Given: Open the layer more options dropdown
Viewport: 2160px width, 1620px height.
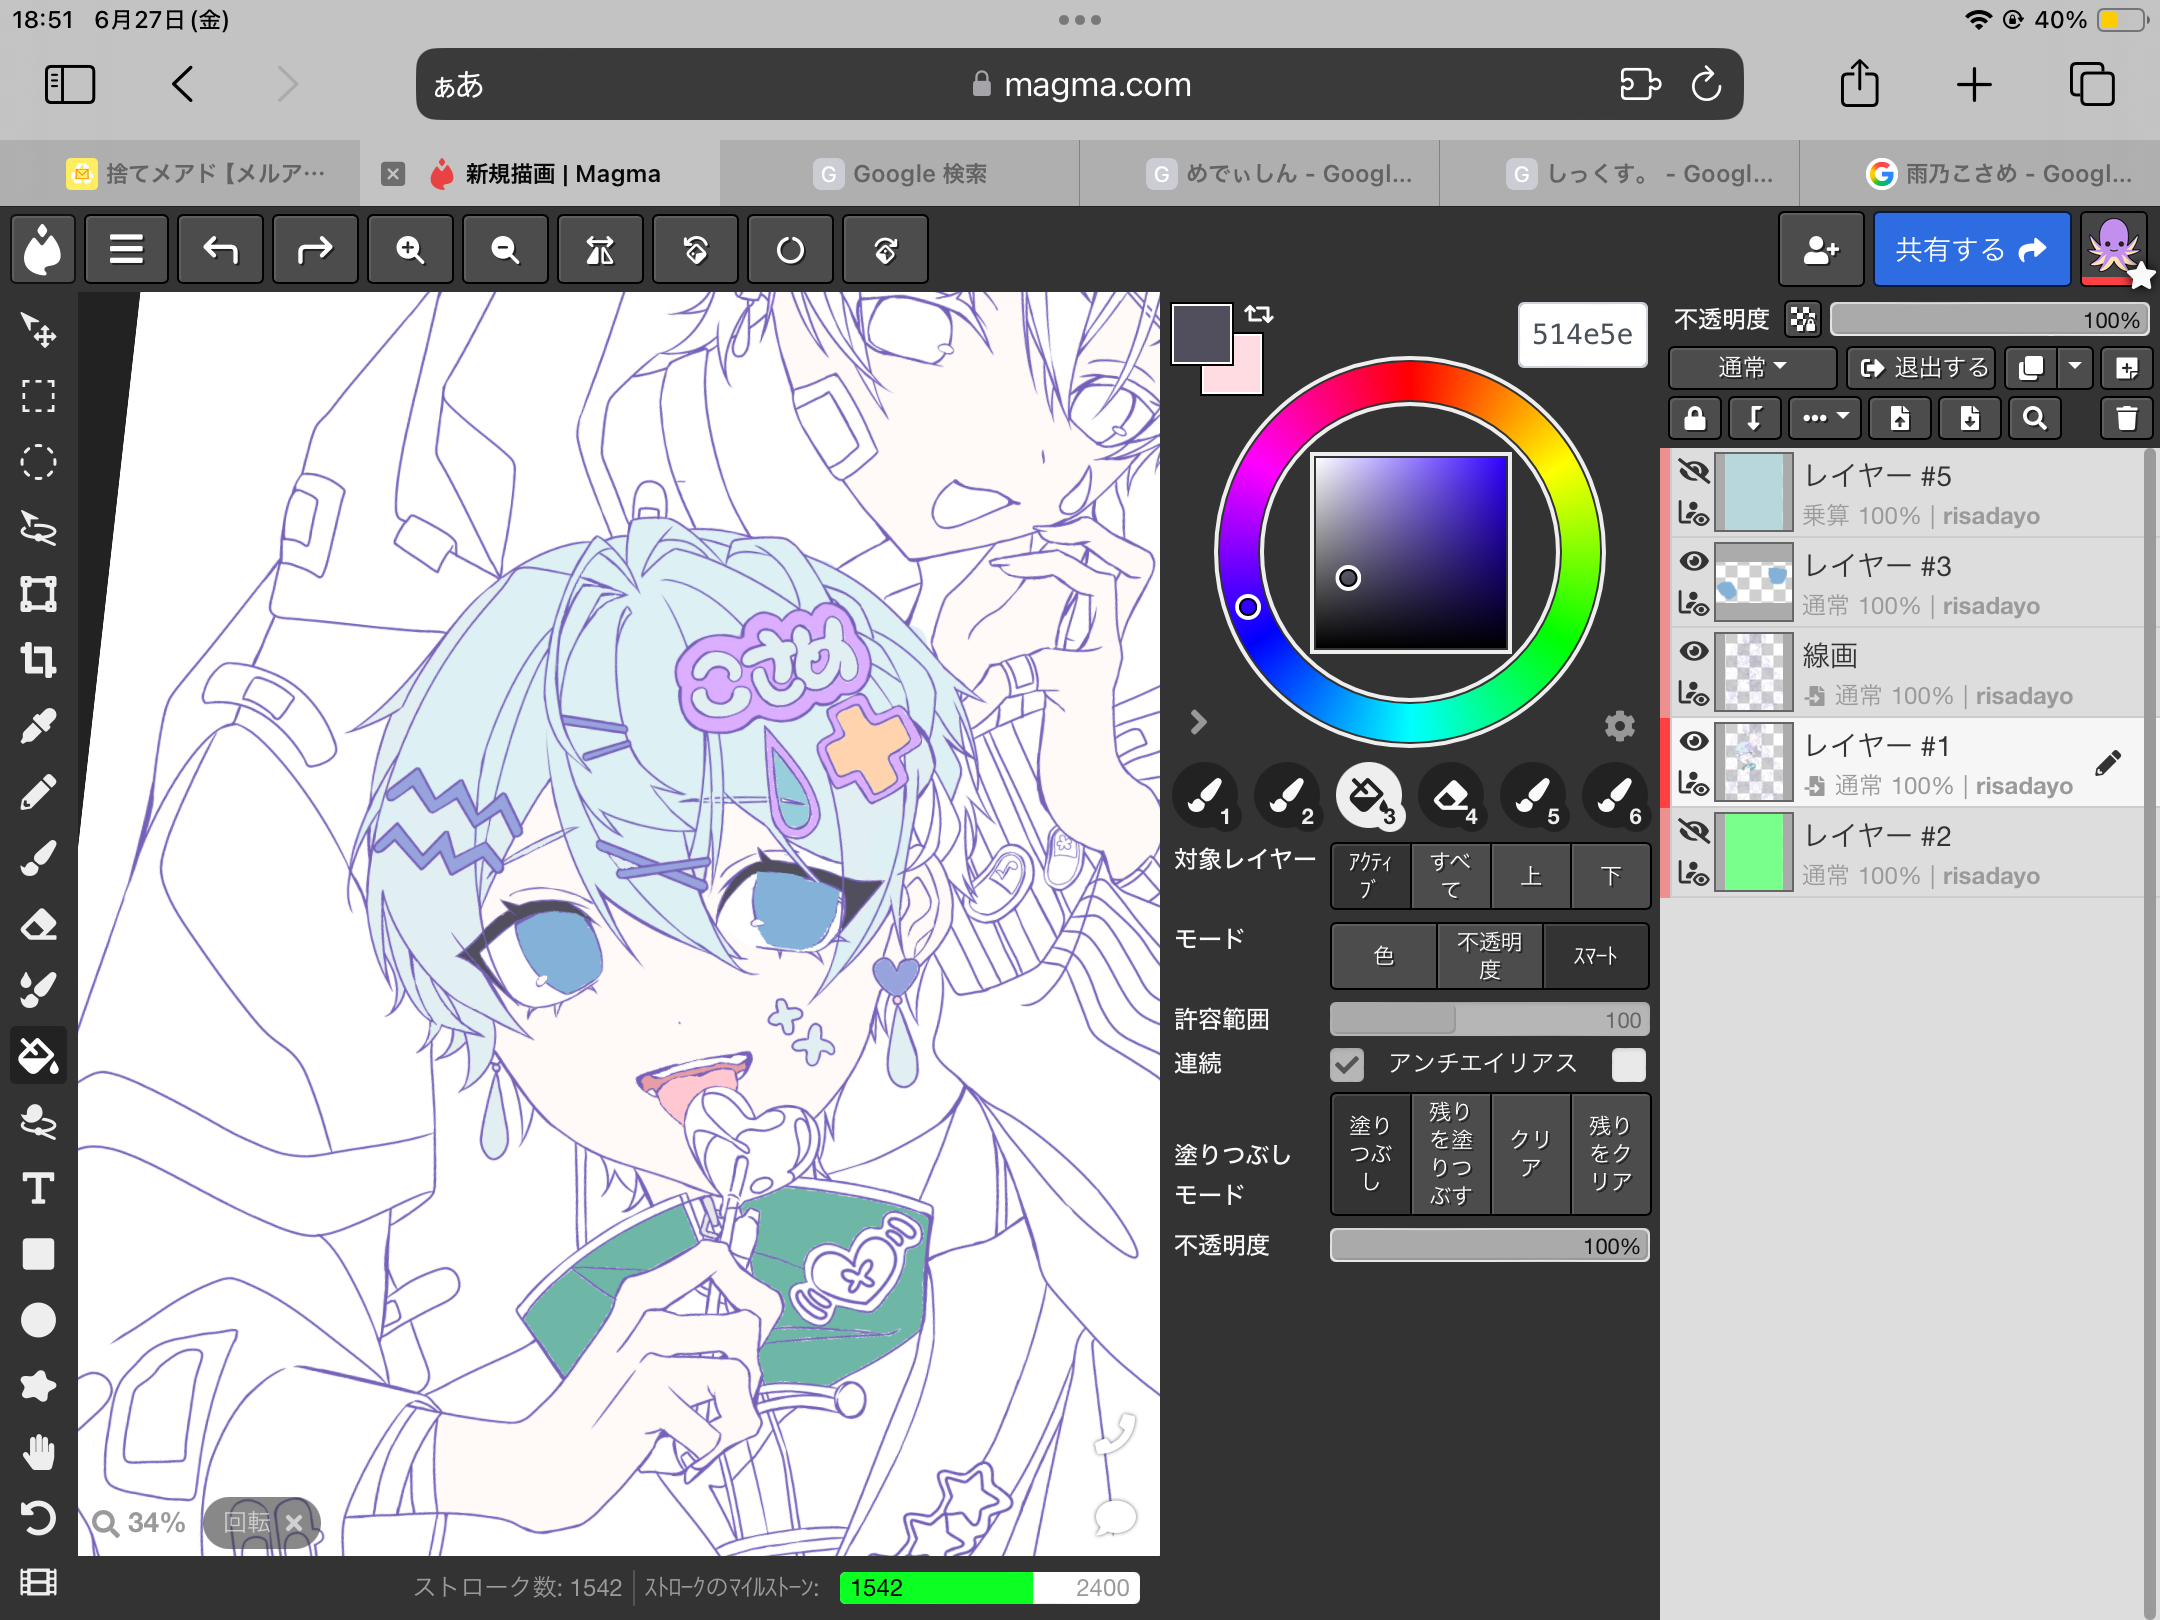Looking at the screenshot, I should (1826, 418).
